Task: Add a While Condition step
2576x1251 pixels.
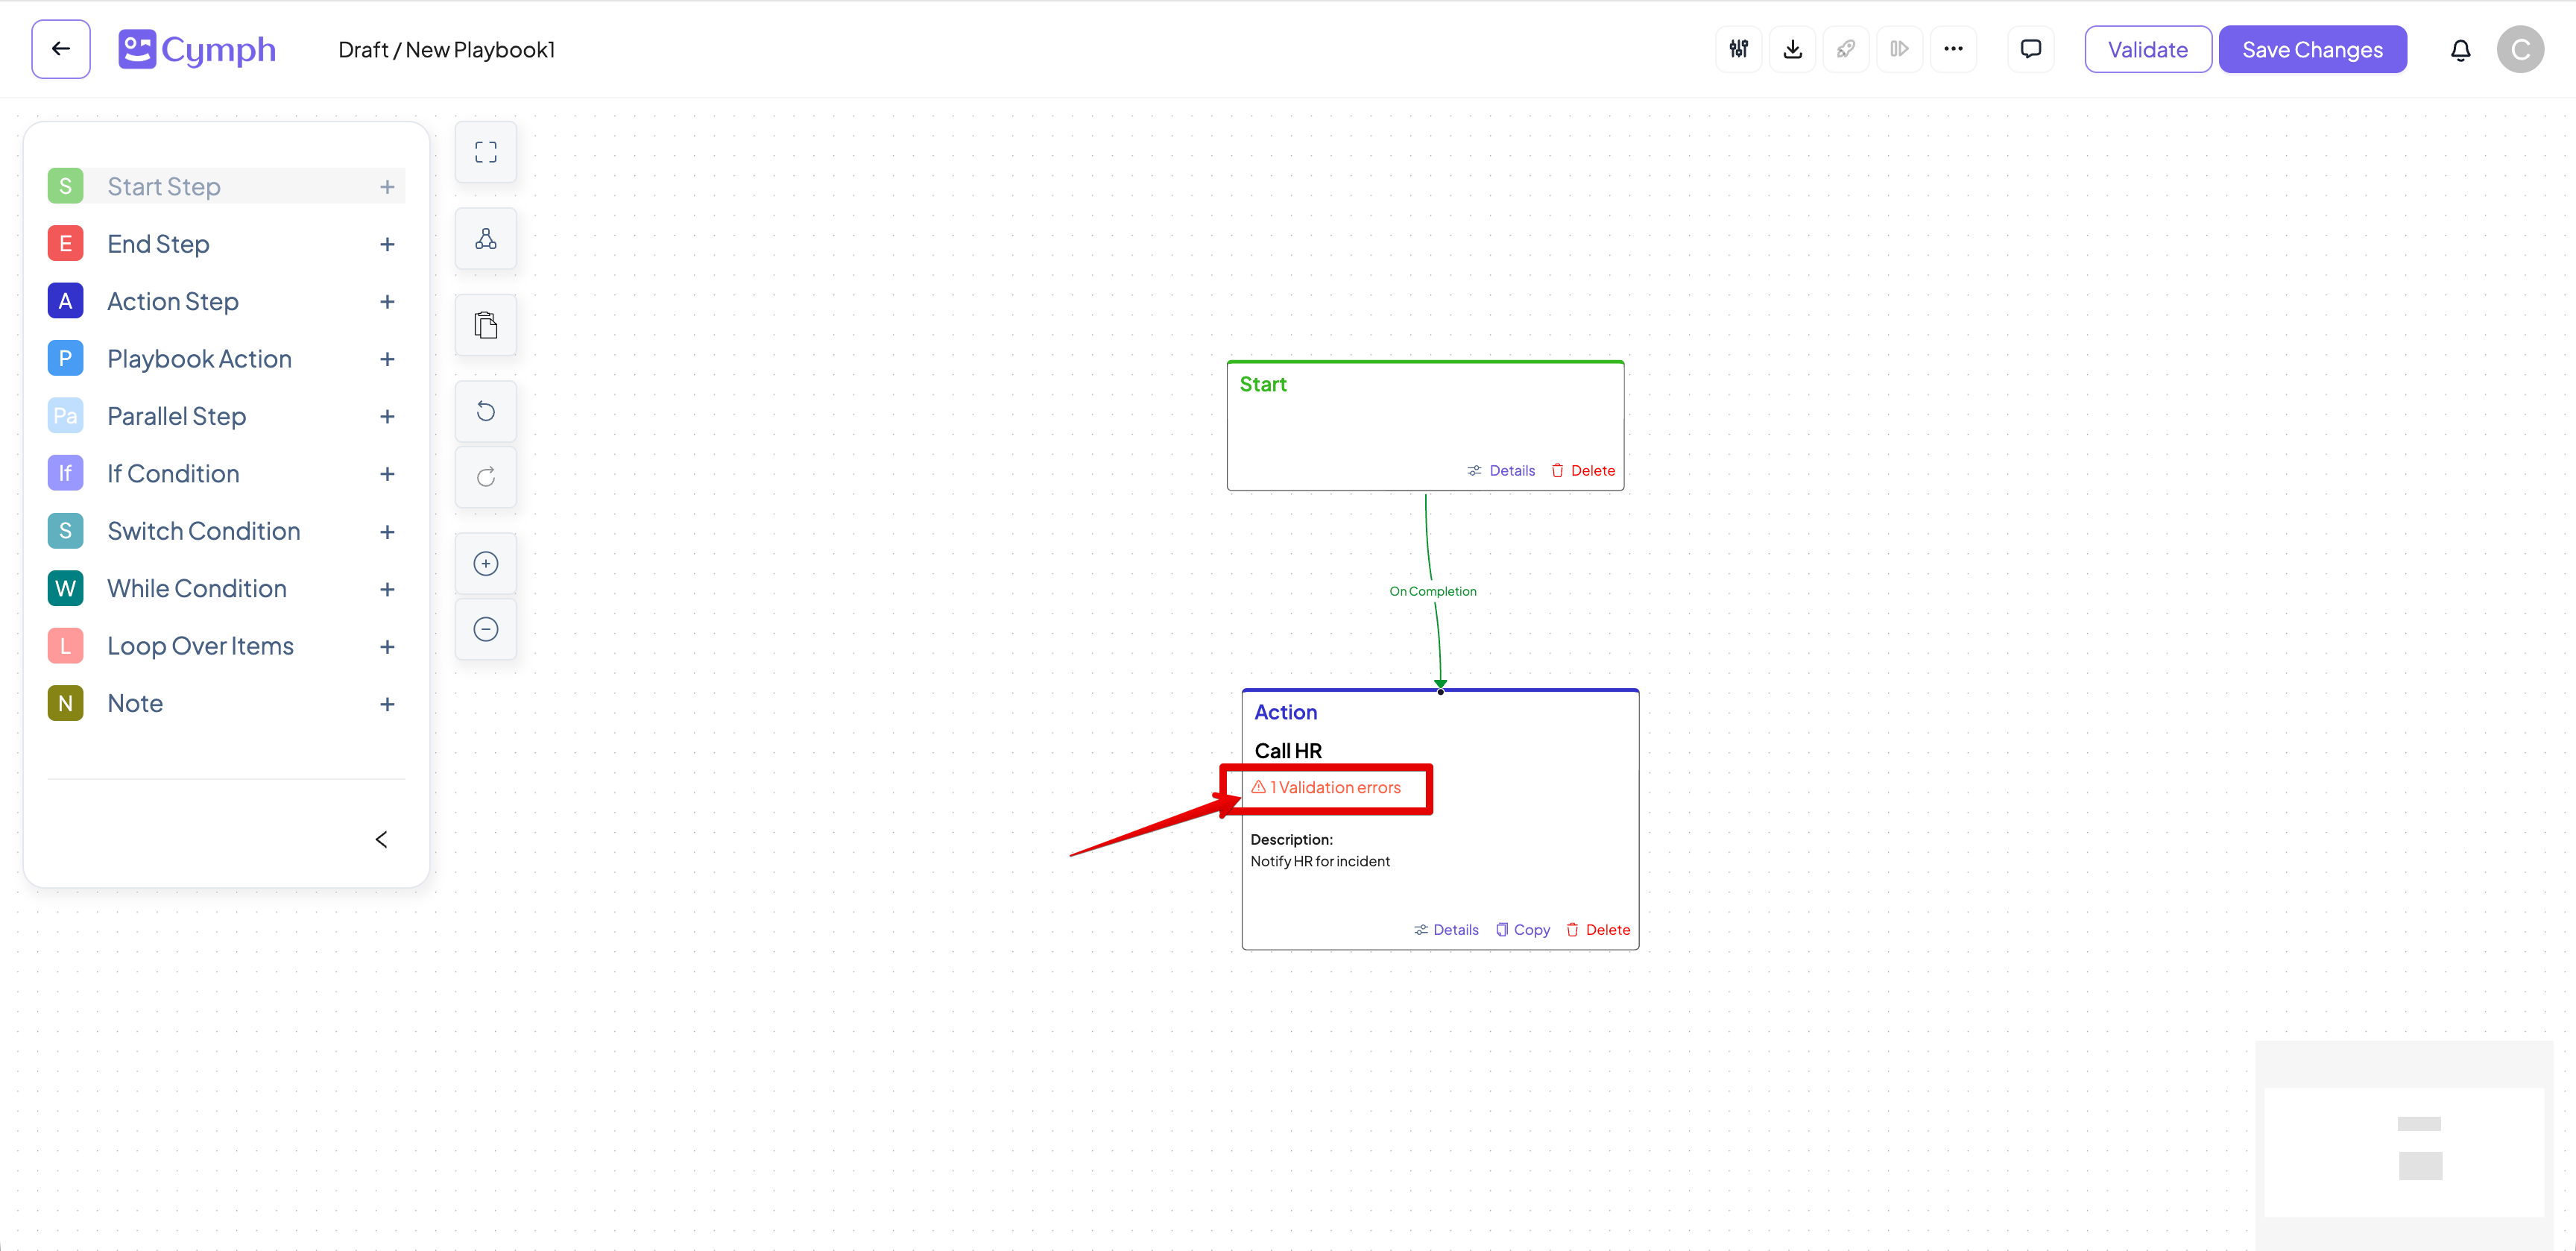Action: coord(387,588)
